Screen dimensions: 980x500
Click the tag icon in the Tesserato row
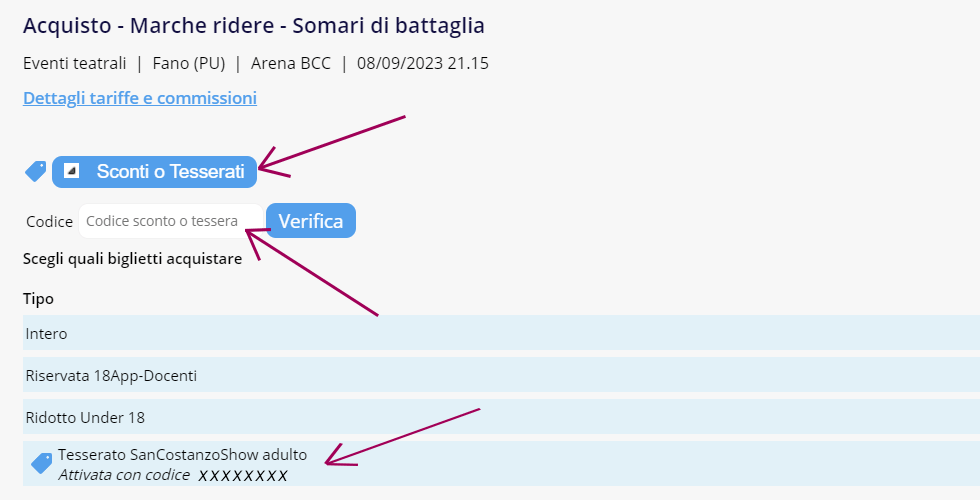[x=41, y=463]
